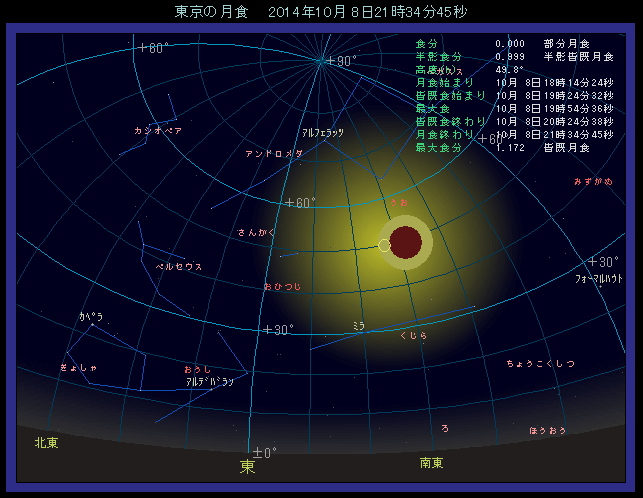Screen dimensions: 643x498
Task: Click the small white circle beside the moon
Action: click(385, 245)
